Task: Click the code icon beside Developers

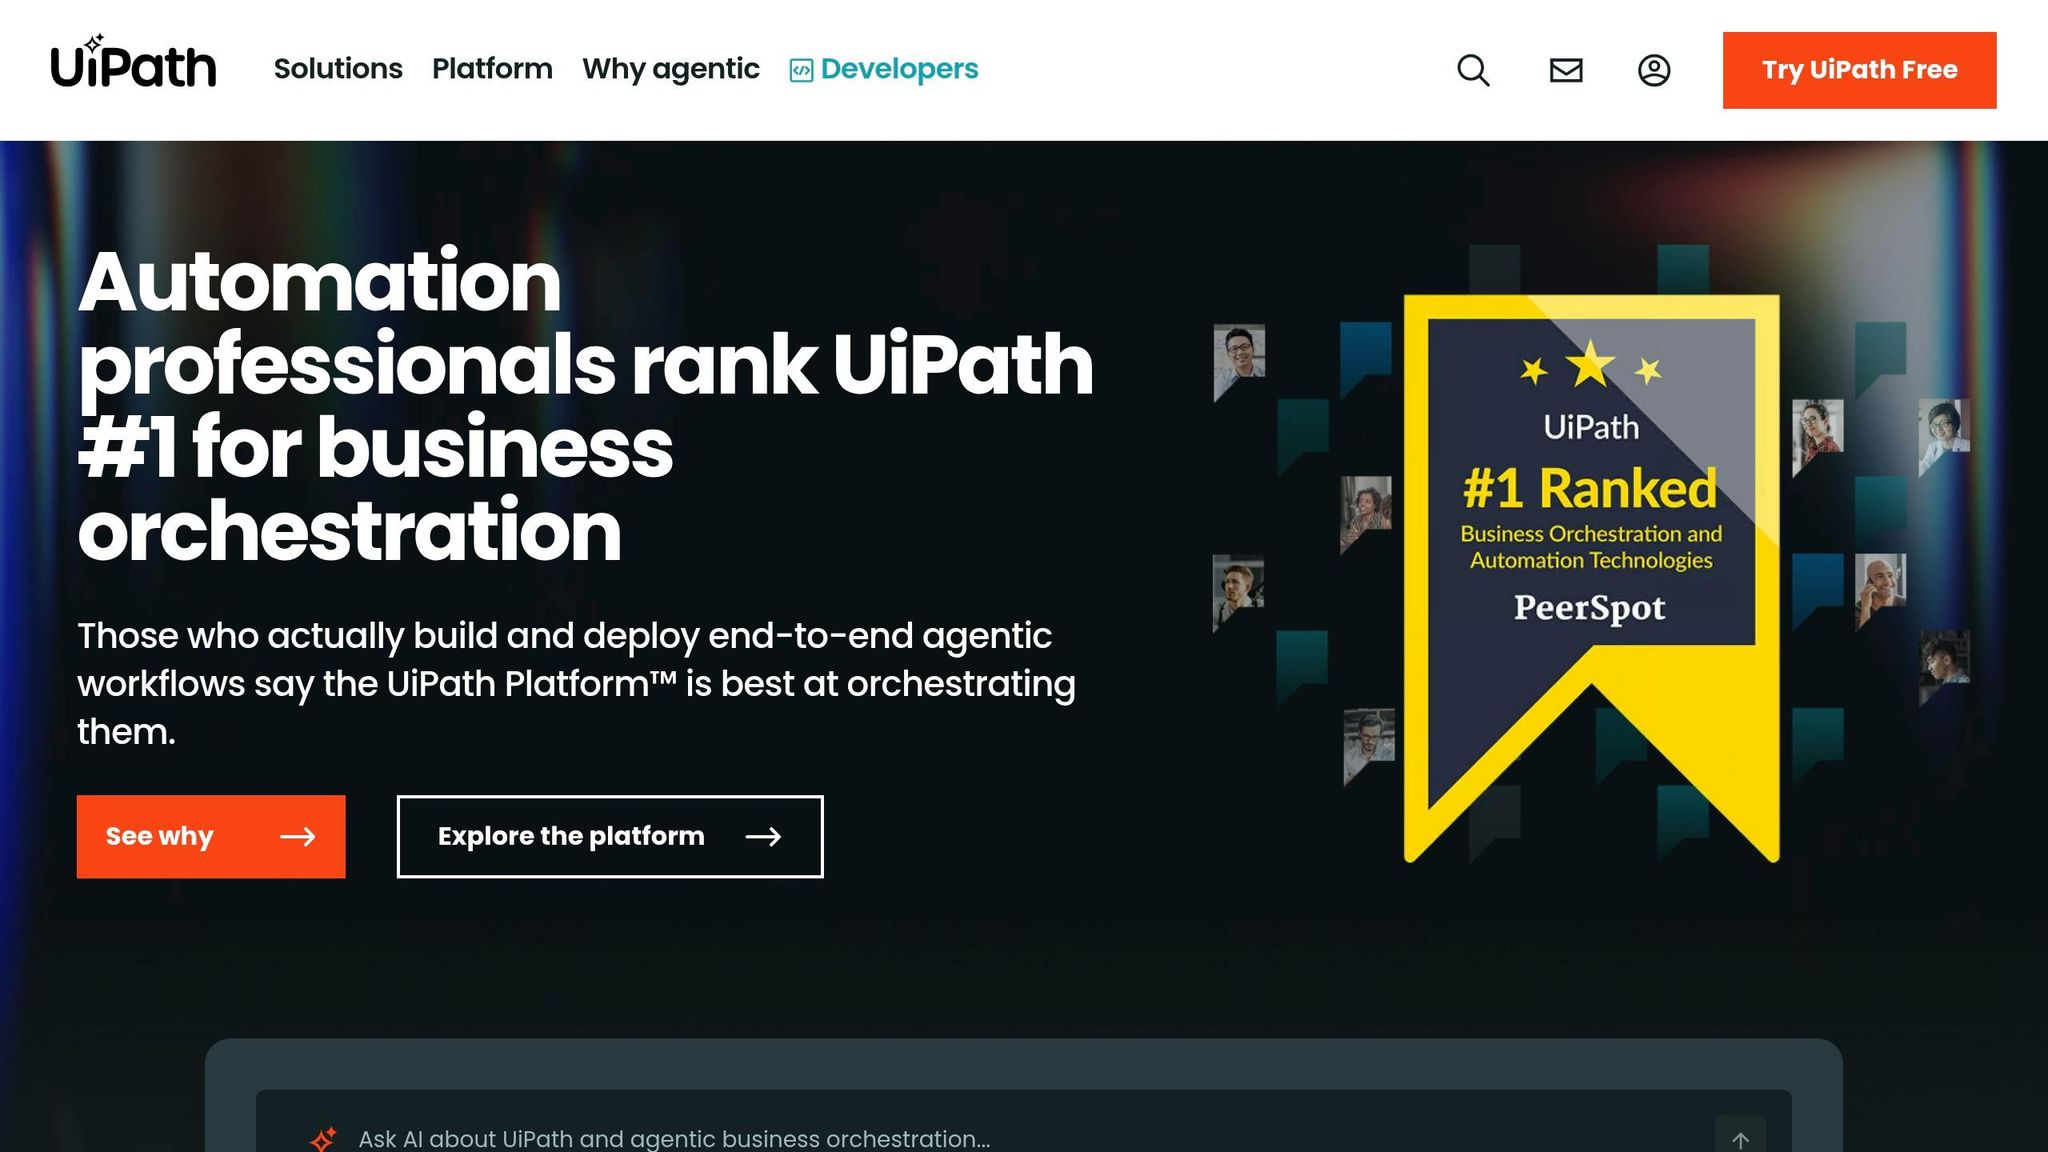Action: [801, 70]
